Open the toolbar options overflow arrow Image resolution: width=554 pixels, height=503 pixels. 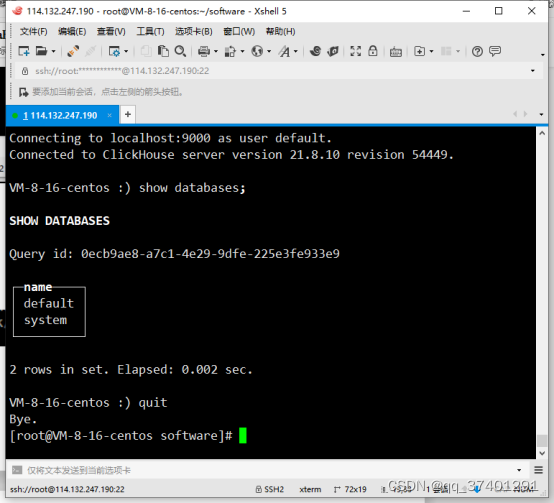tap(542, 54)
